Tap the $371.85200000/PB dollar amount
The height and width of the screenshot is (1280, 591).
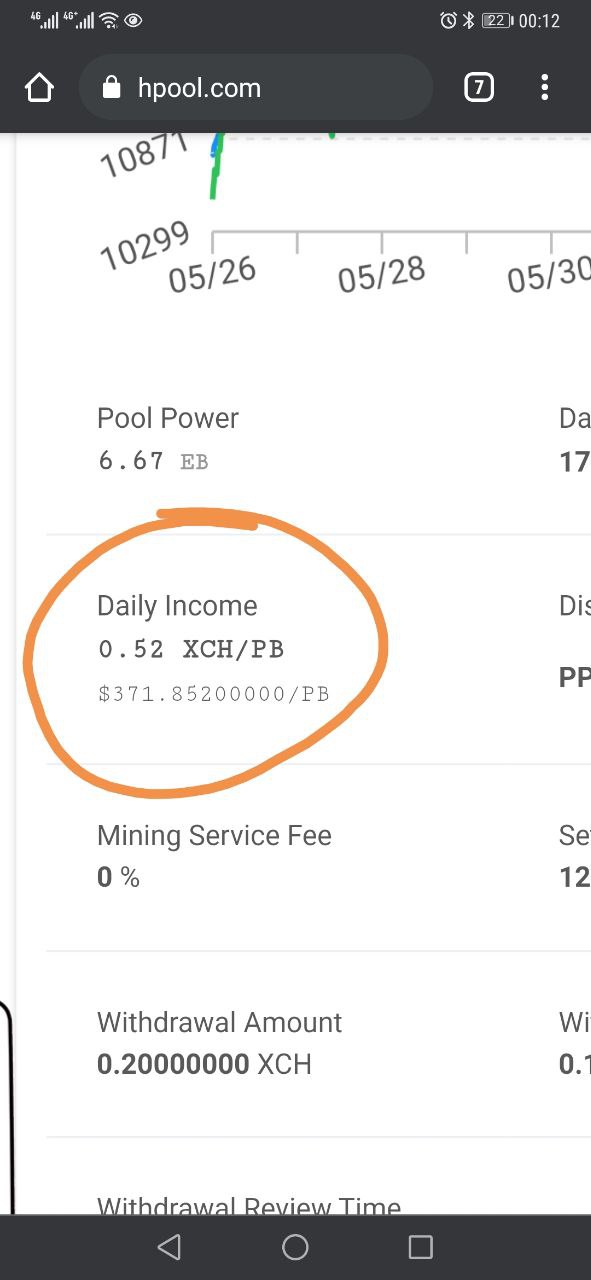[x=214, y=694]
